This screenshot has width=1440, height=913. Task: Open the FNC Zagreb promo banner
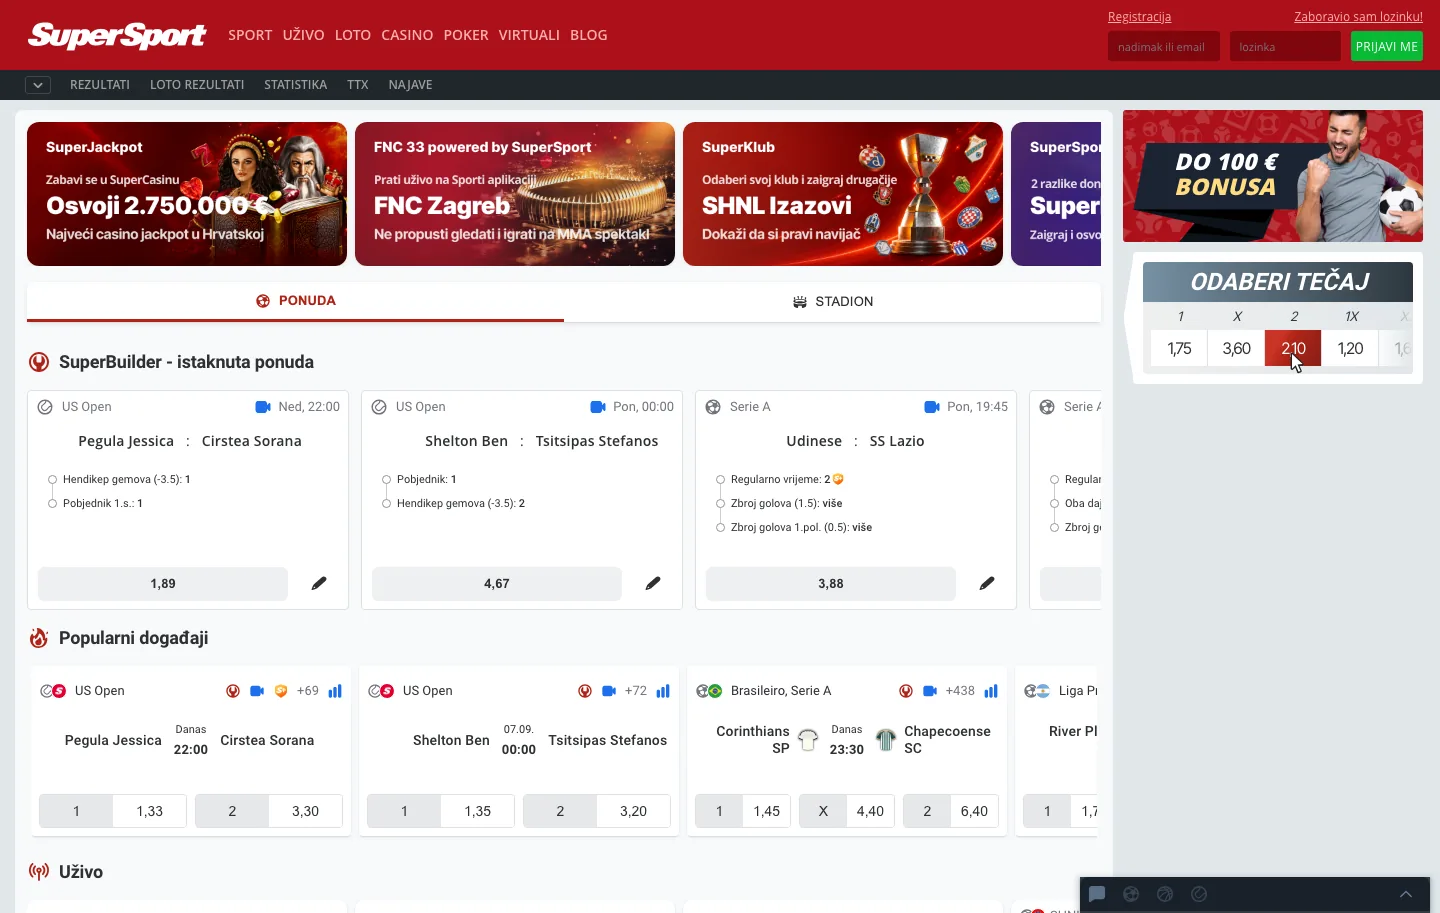coord(515,194)
